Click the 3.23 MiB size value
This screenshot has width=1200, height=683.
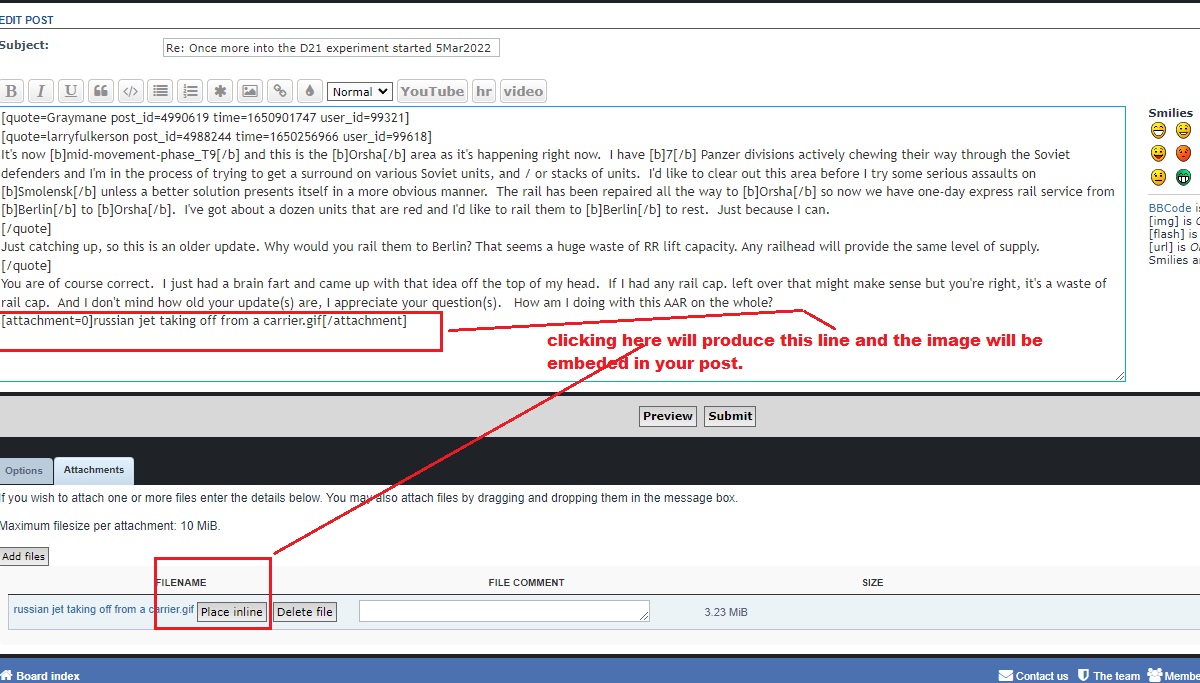(x=726, y=612)
